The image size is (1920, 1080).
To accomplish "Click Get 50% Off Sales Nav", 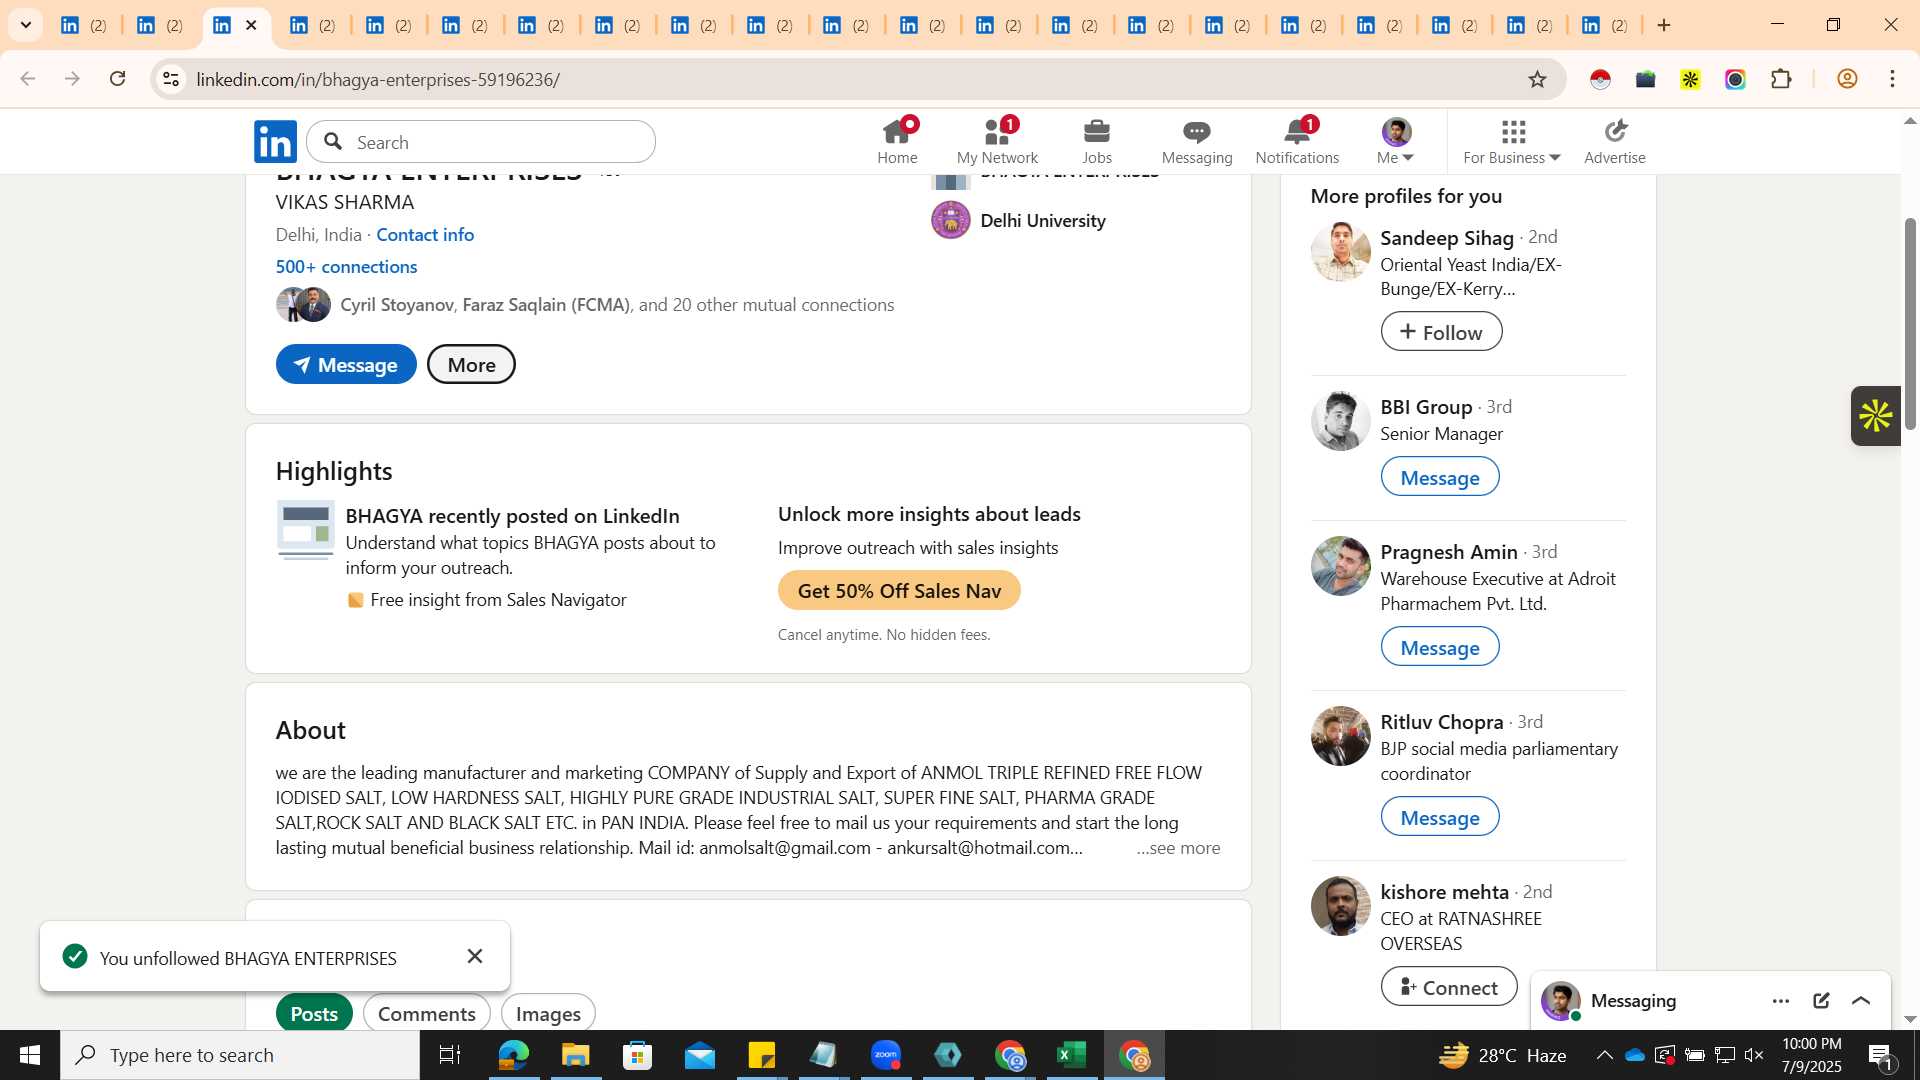I will click(x=899, y=591).
